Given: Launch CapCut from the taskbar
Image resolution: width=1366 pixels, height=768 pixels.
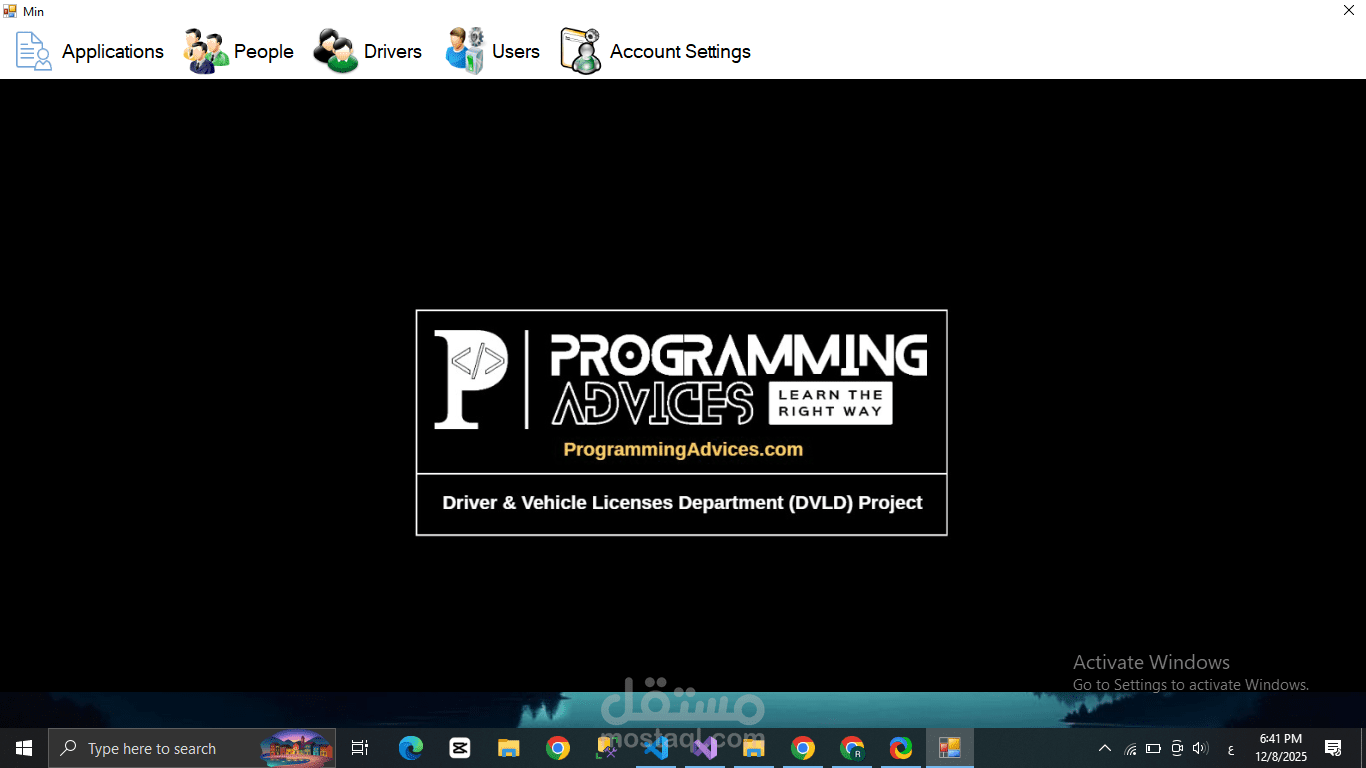Looking at the screenshot, I should pos(459,748).
